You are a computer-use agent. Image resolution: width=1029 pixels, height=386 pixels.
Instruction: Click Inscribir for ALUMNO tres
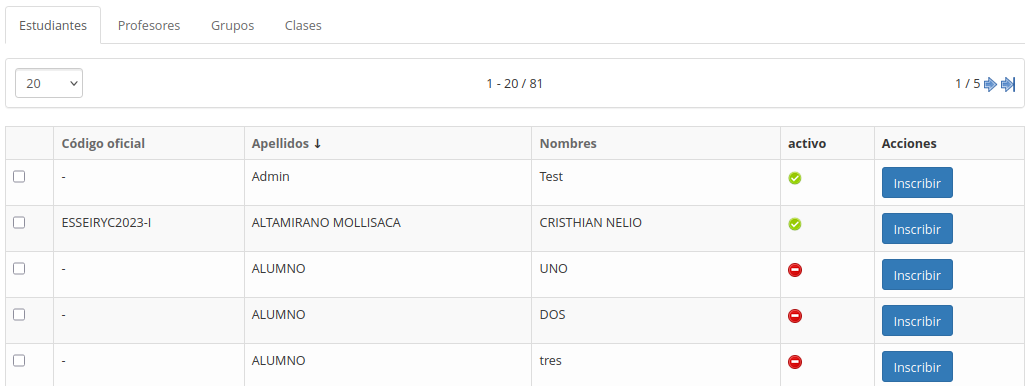[917, 367]
